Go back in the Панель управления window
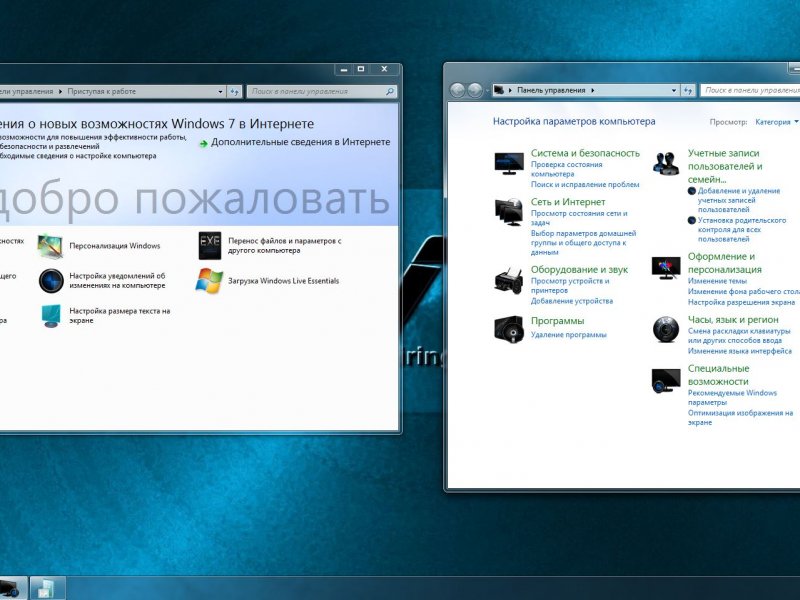800x600 pixels. [457, 90]
